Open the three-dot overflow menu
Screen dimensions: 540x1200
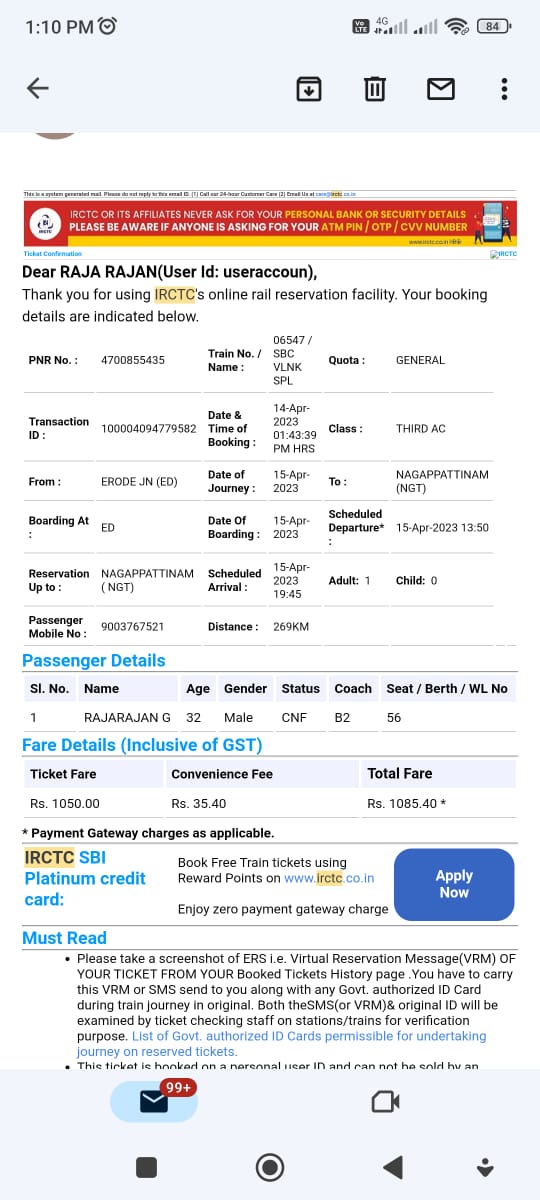tap(503, 89)
